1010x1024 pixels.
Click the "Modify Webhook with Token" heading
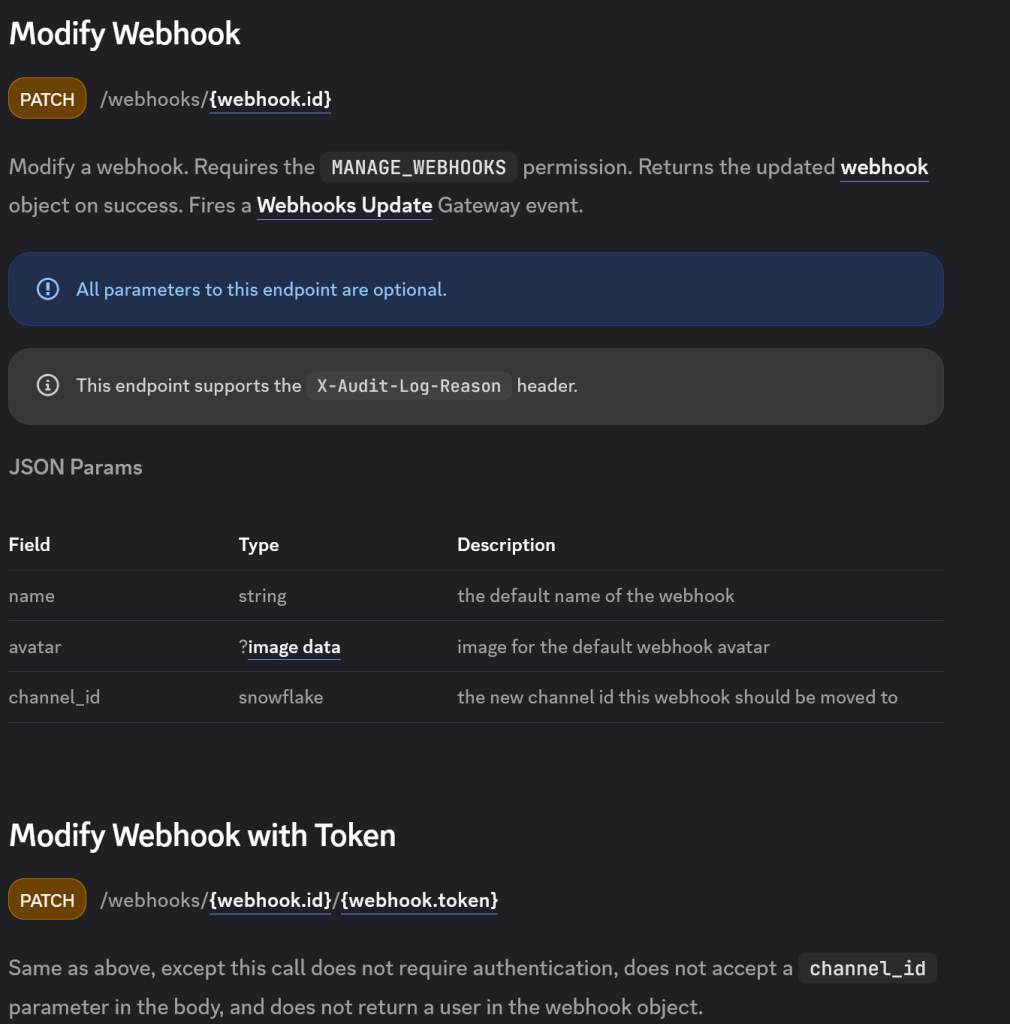pos(202,835)
